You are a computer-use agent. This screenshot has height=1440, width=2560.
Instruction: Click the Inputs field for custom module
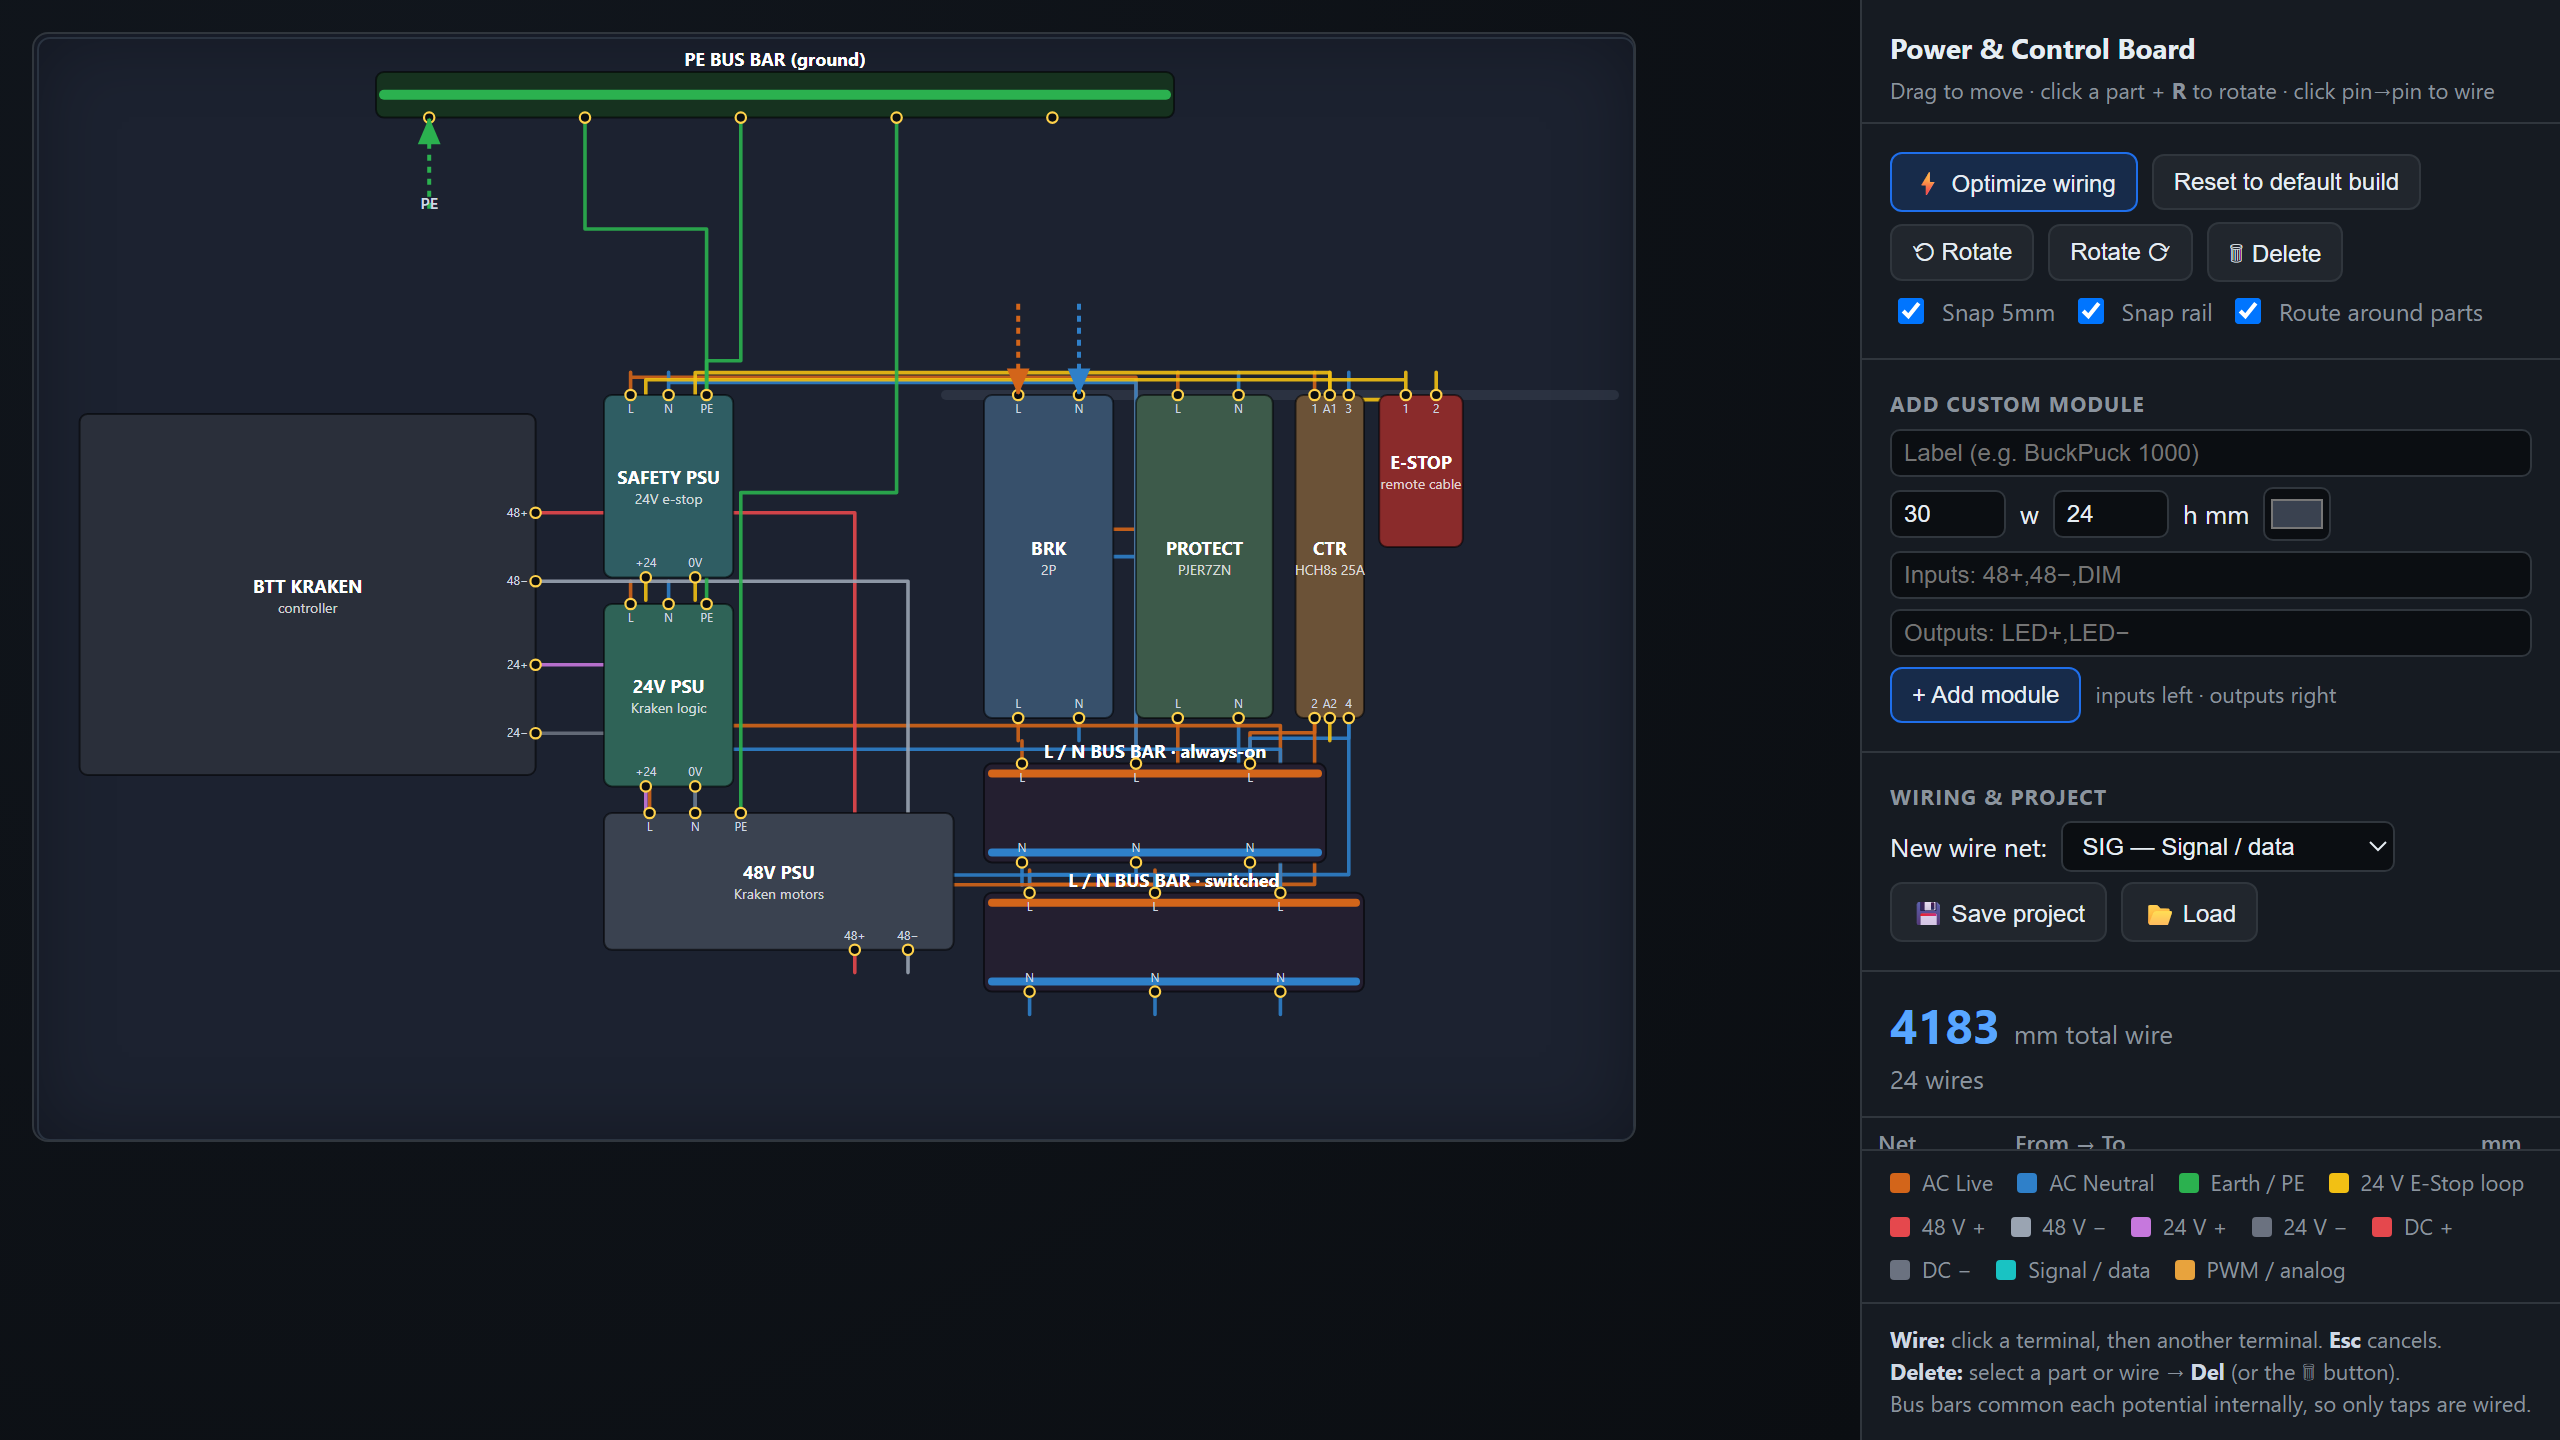2210,575
